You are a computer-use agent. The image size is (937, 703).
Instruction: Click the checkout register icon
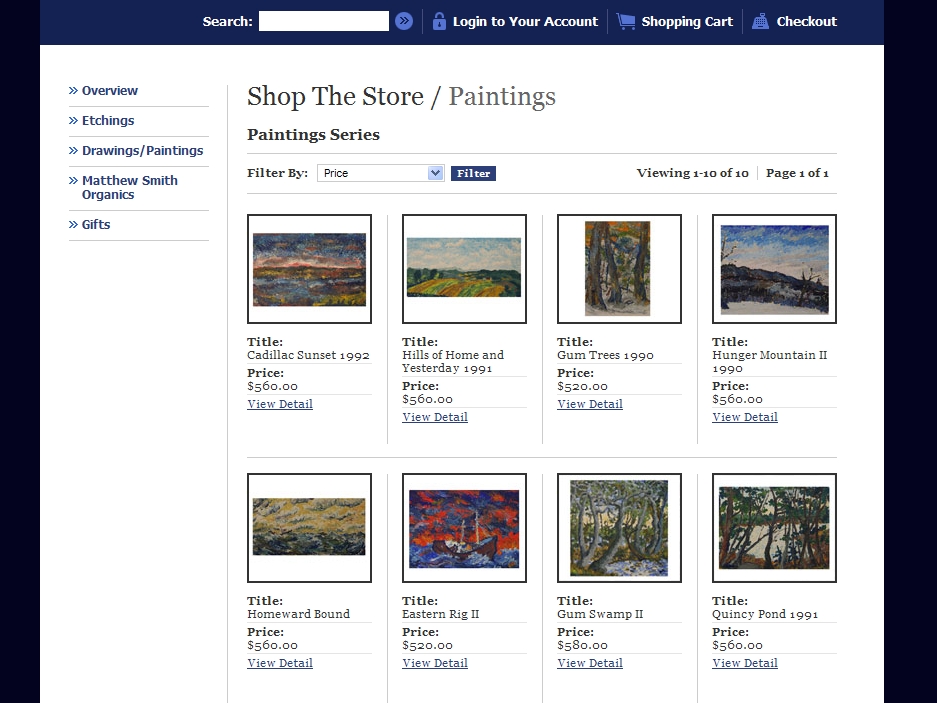point(760,21)
